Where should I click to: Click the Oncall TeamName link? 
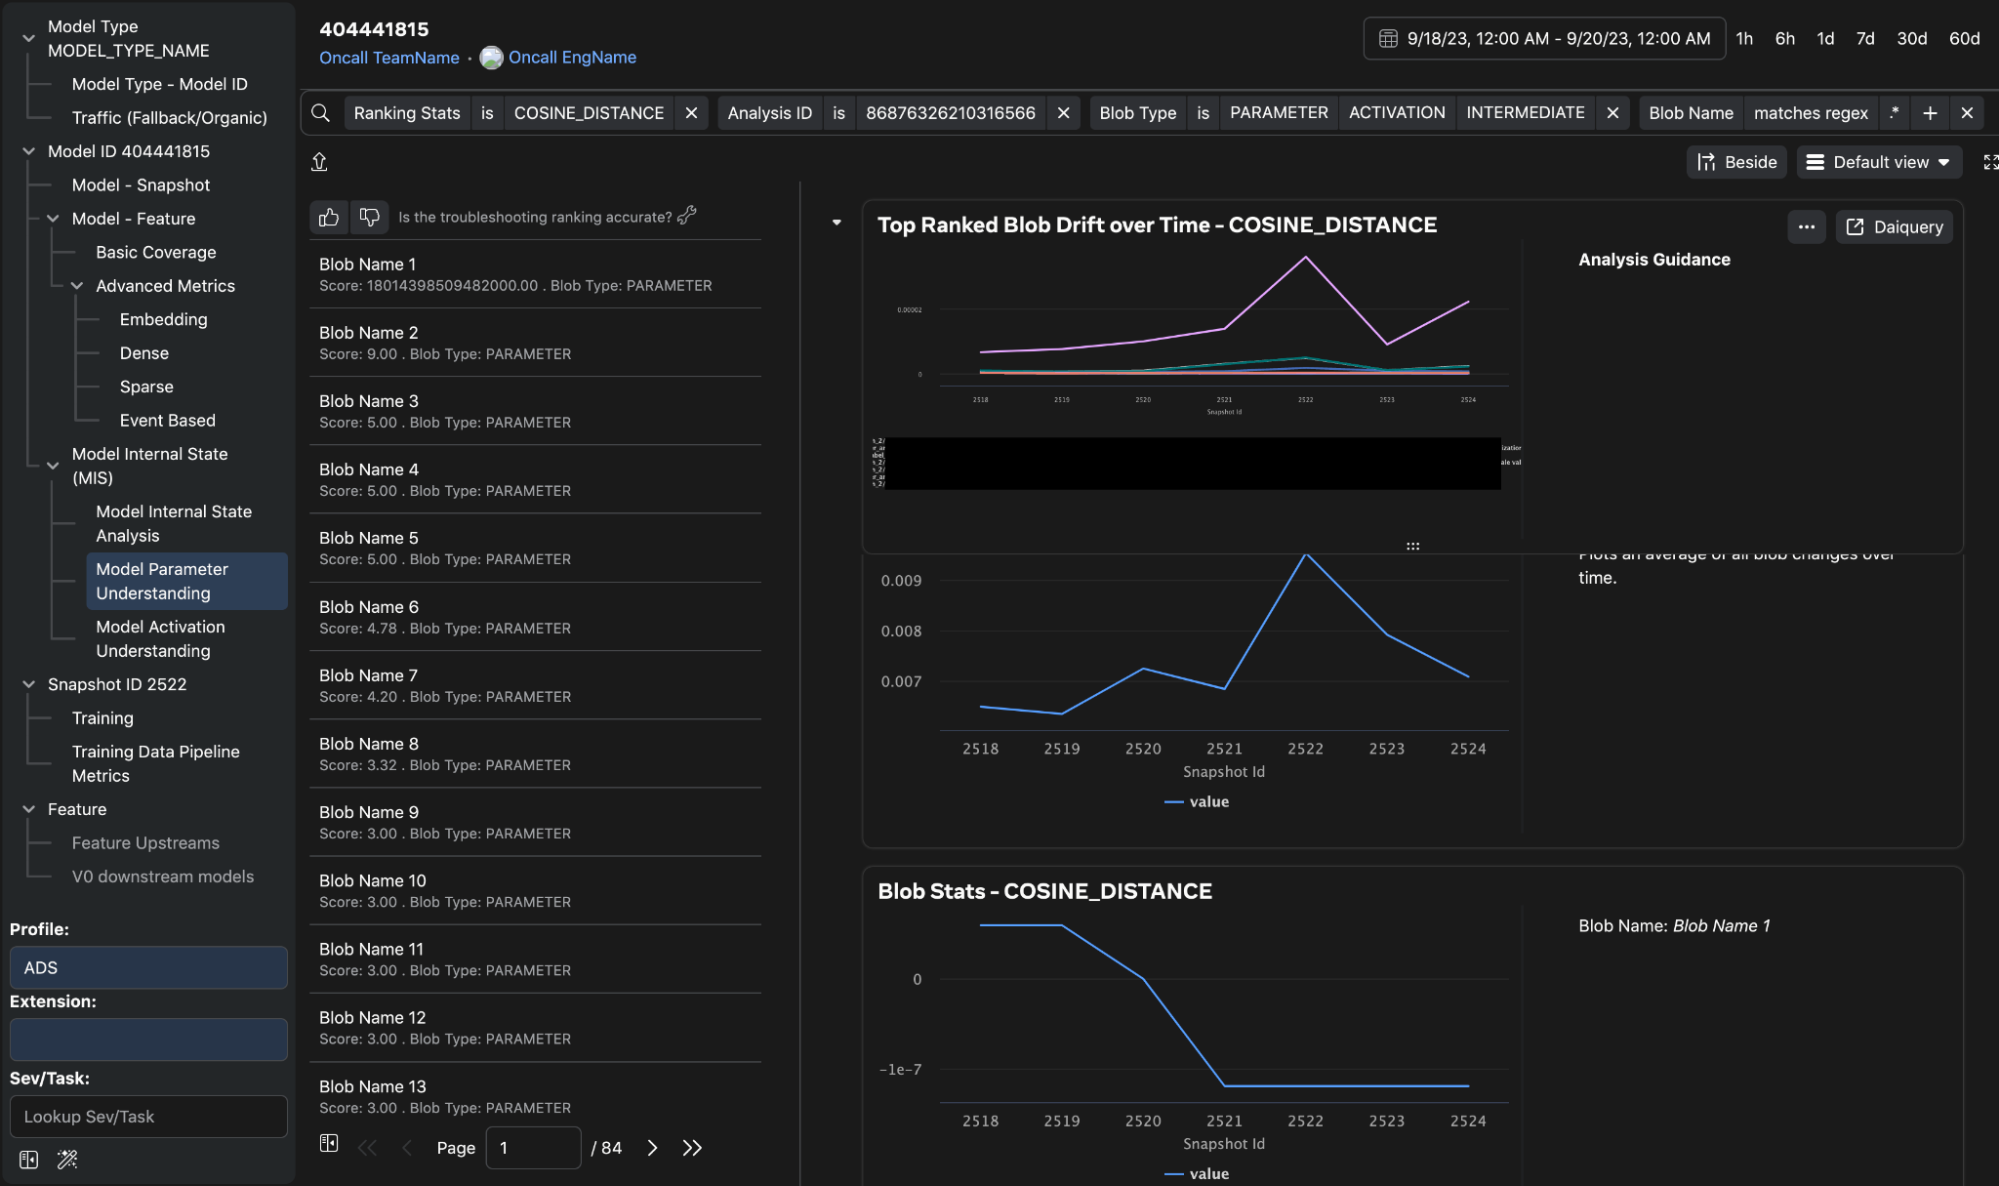click(x=389, y=58)
